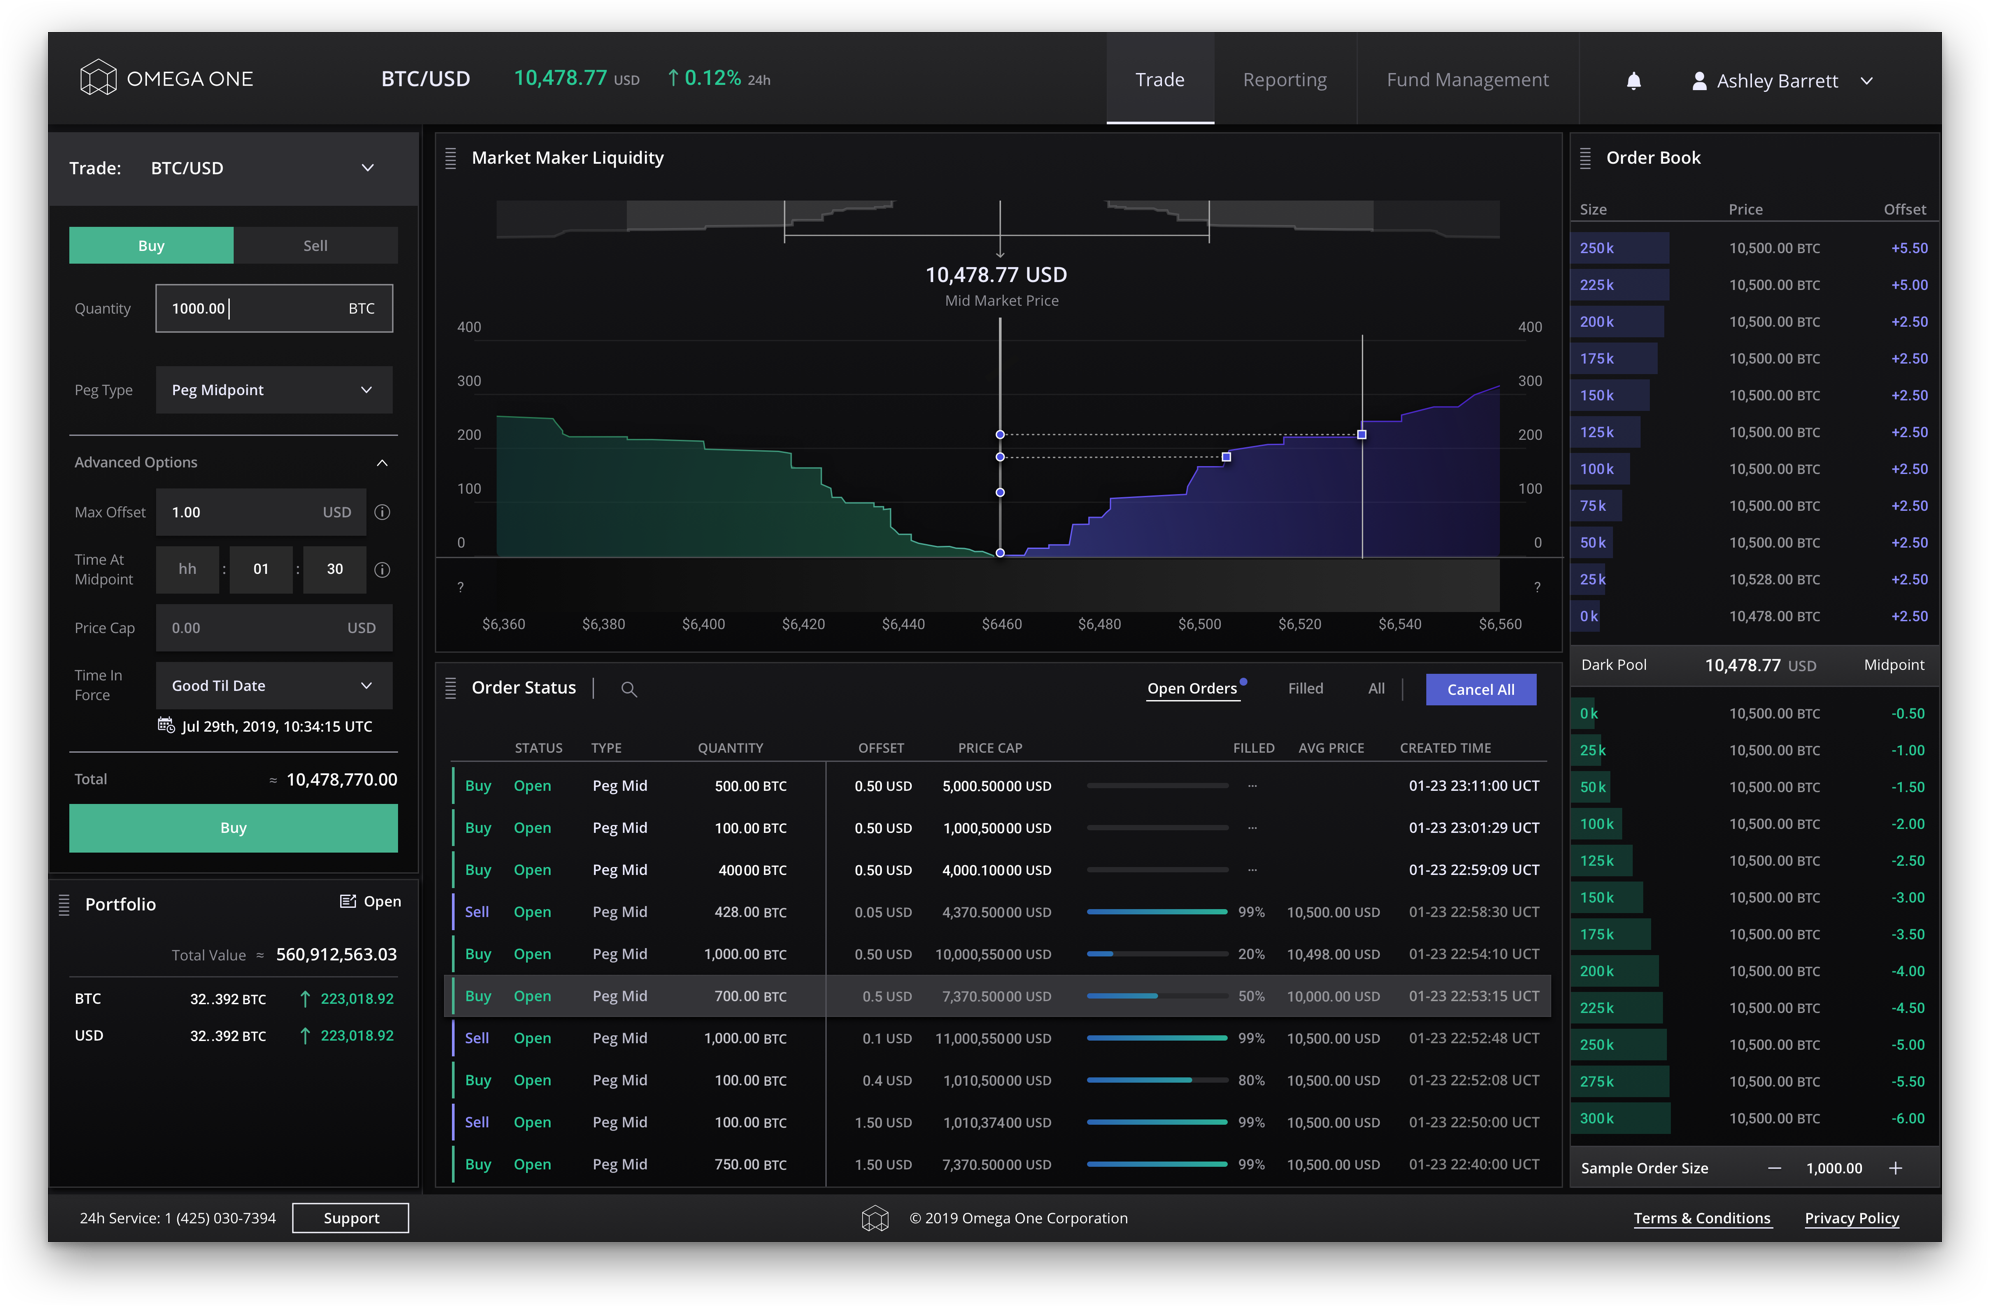The image size is (1990, 1306).
Task: Show the Filled orders tab
Action: pyautogui.click(x=1305, y=688)
